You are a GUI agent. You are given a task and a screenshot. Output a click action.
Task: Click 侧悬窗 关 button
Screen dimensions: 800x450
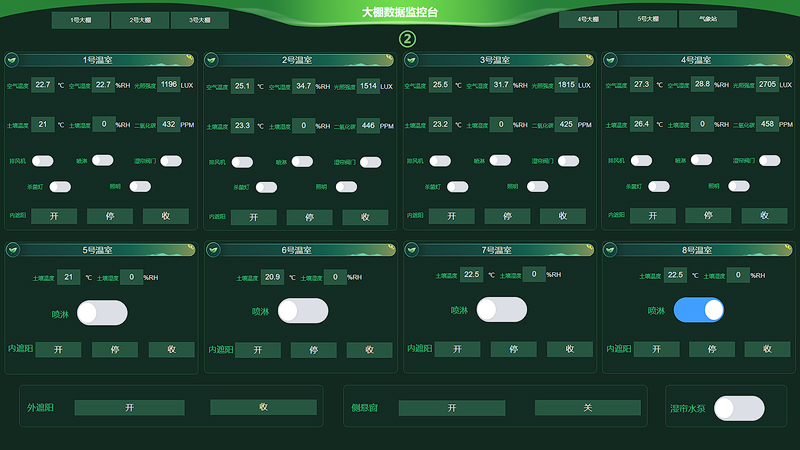point(587,408)
